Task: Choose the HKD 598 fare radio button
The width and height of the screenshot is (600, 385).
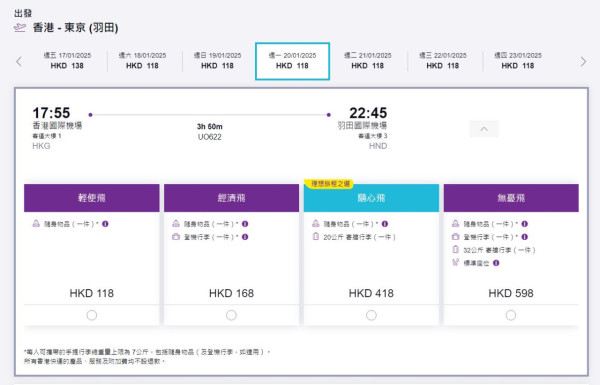Action: [x=511, y=315]
